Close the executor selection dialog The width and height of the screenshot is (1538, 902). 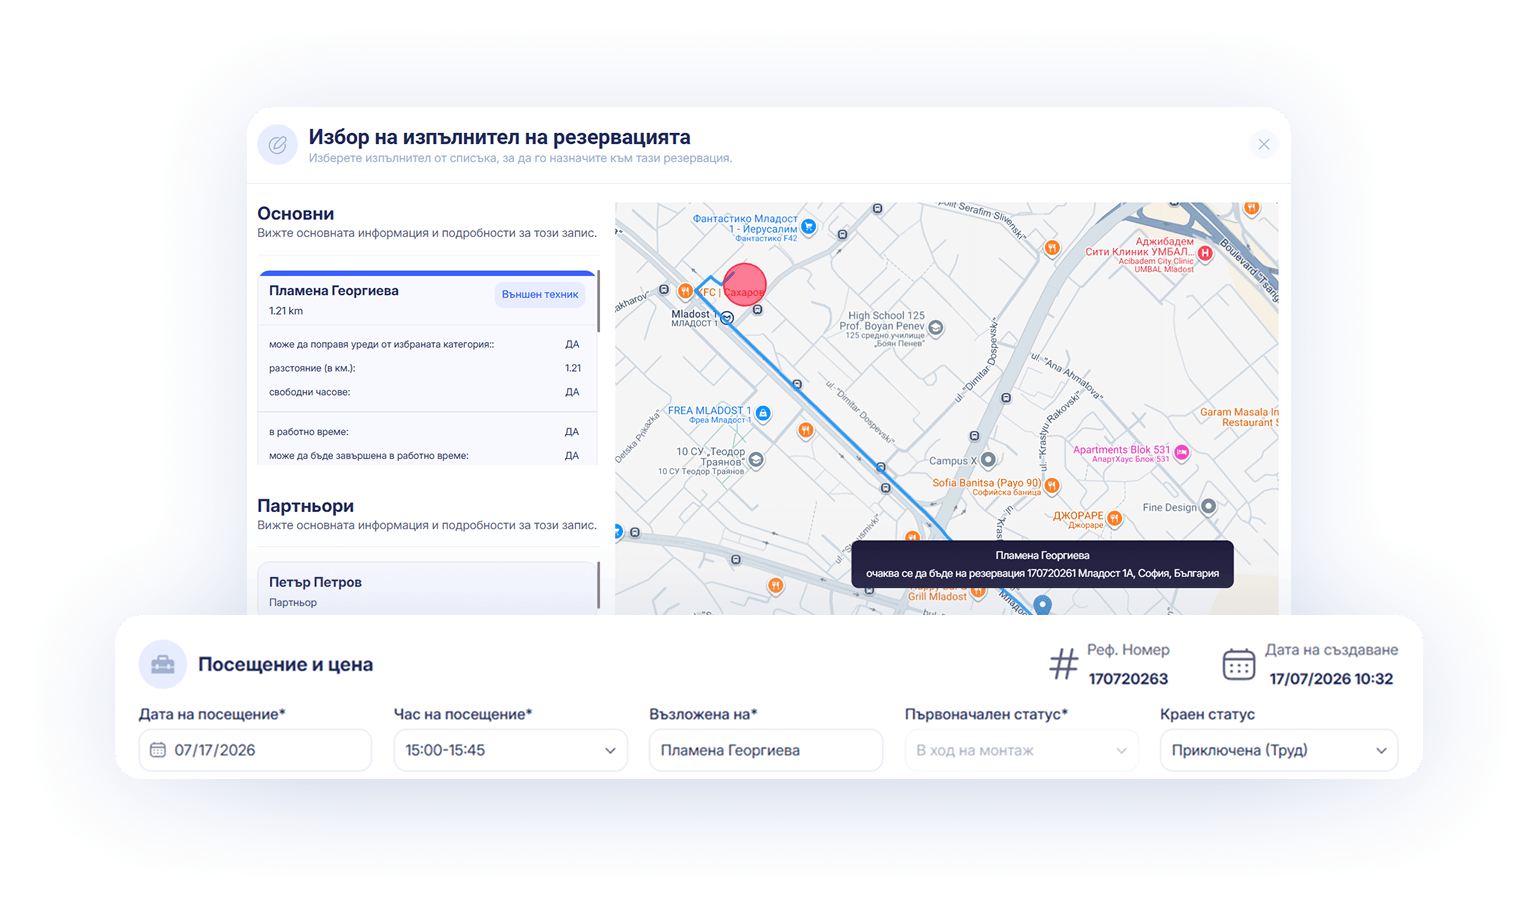click(x=1264, y=144)
